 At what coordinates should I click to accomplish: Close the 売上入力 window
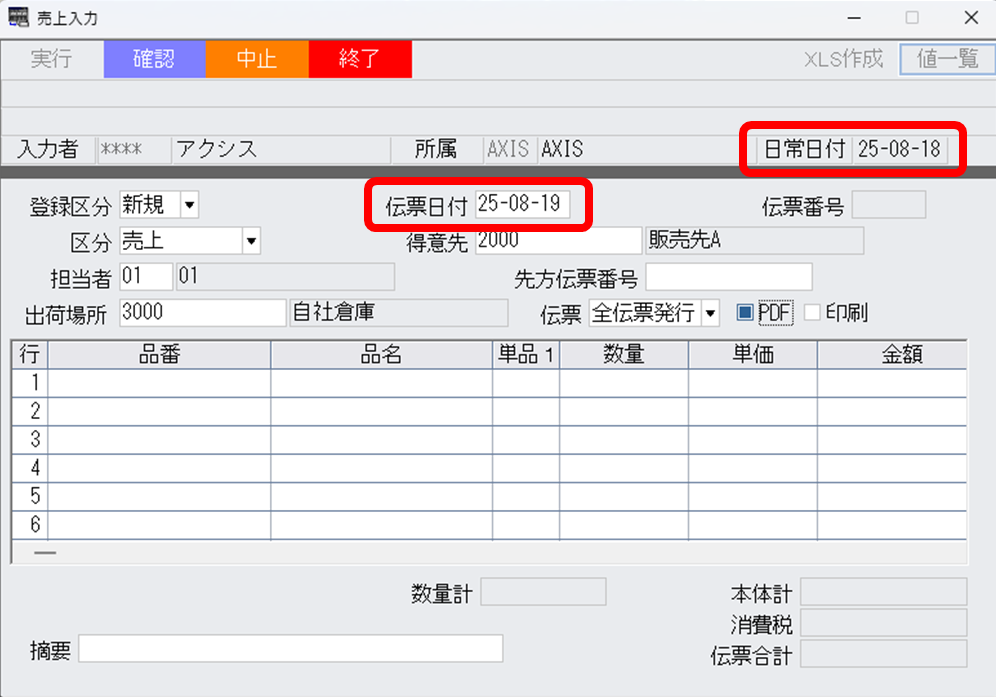point(970,18)
